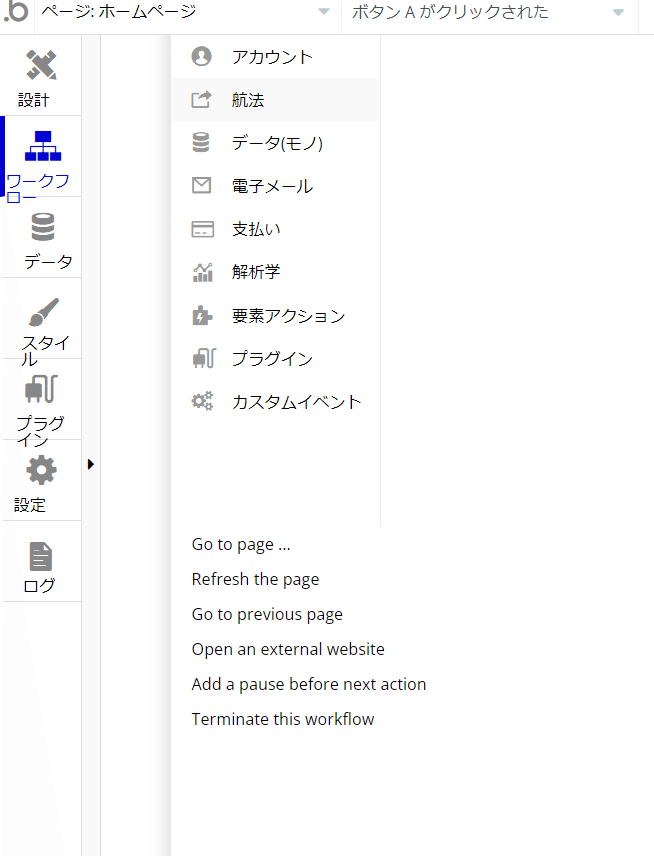Click the カスタムイベント gears icon
Image resolution: width=654 pixels, height=856 pixels.
click(202, 401)
